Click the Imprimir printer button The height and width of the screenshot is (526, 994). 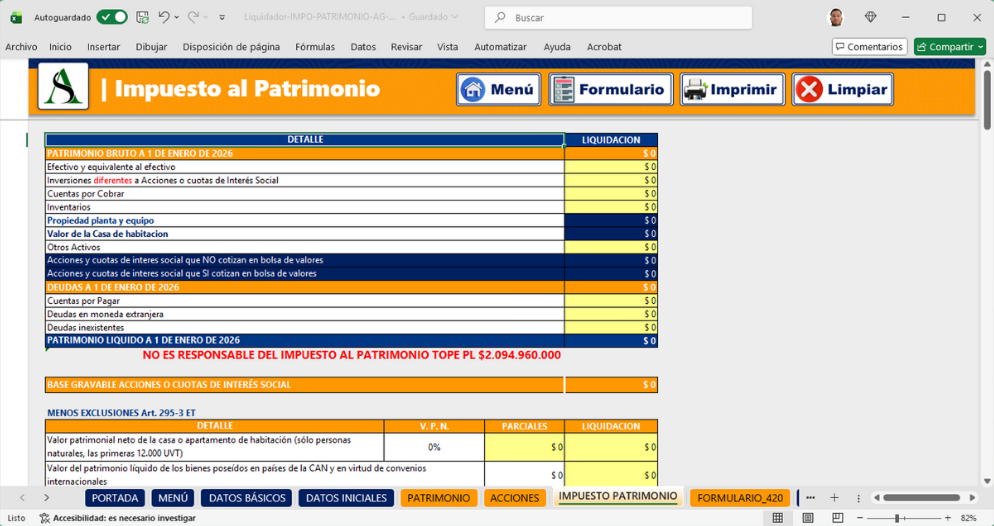(x=732, y=89)
